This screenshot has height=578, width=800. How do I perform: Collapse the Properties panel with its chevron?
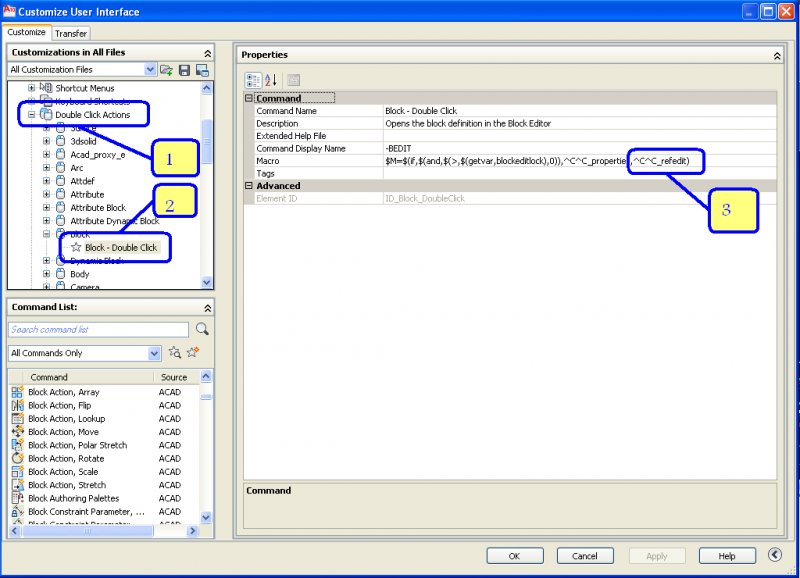(x=777, y=56)
